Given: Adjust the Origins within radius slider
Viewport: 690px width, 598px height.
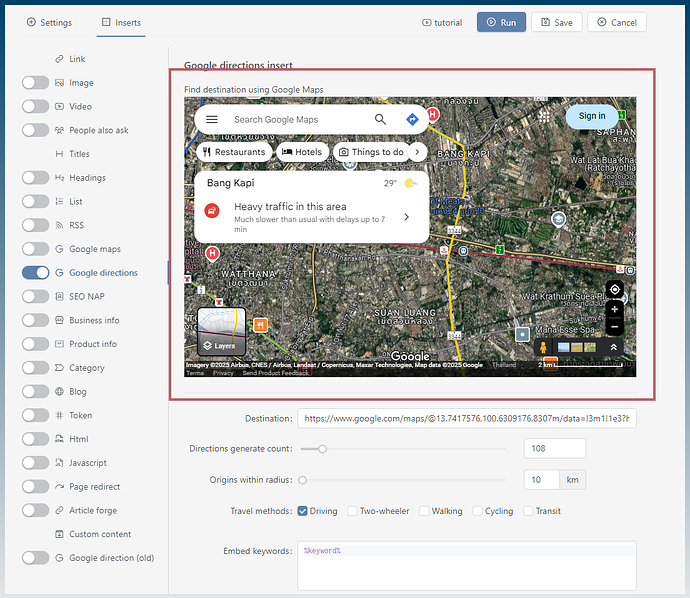Looking at the screenshot, I should pos(302,480).
